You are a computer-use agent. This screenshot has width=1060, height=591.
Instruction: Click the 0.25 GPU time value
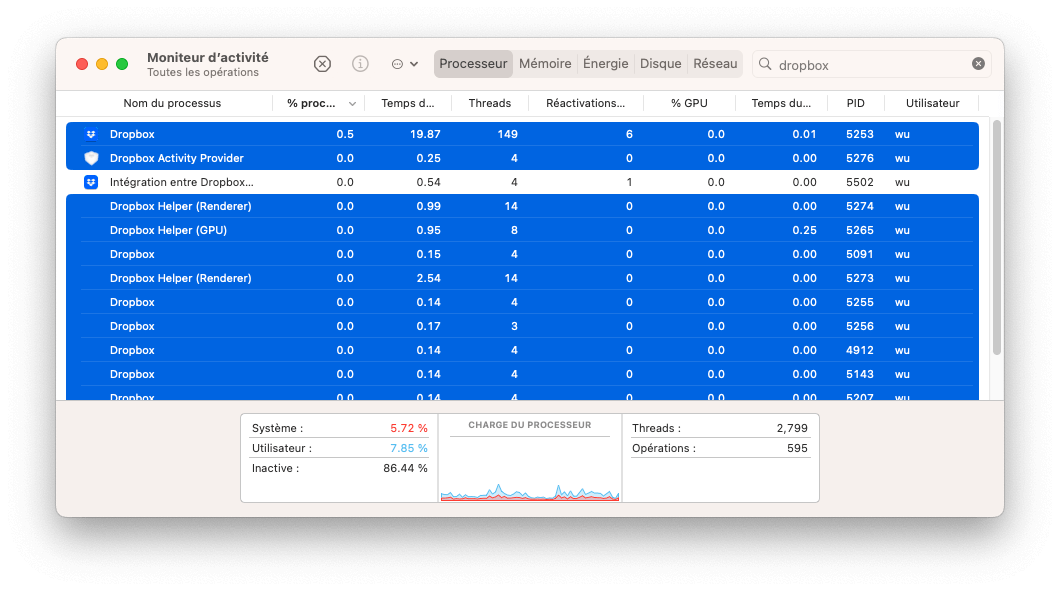click(x=804, y=230)
